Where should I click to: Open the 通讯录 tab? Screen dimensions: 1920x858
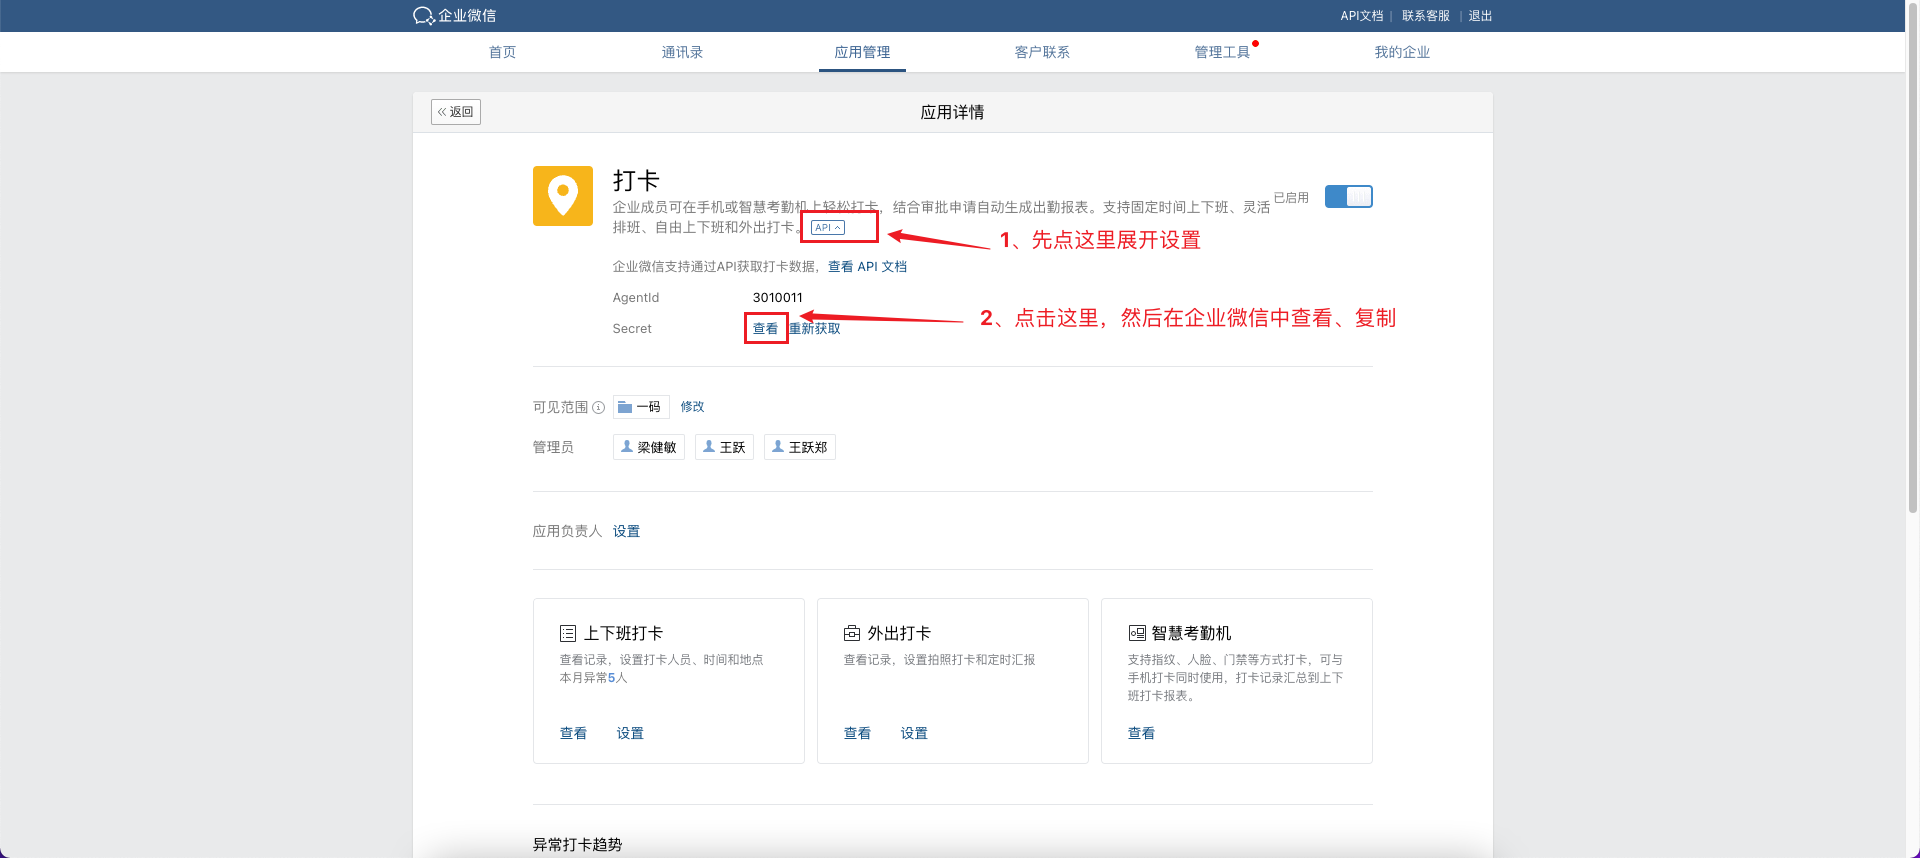[x=682, y=52]
